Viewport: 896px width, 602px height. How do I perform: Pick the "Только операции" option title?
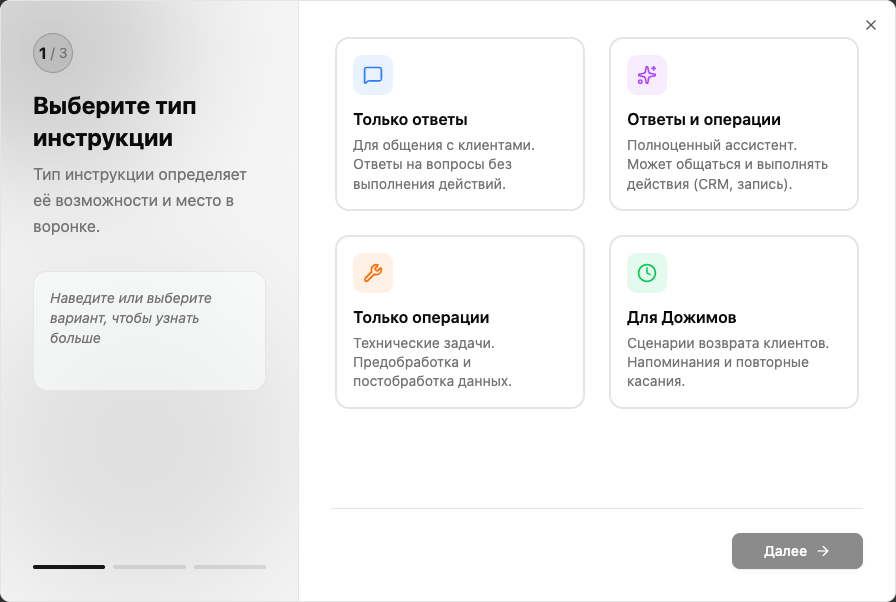point(421,318)
